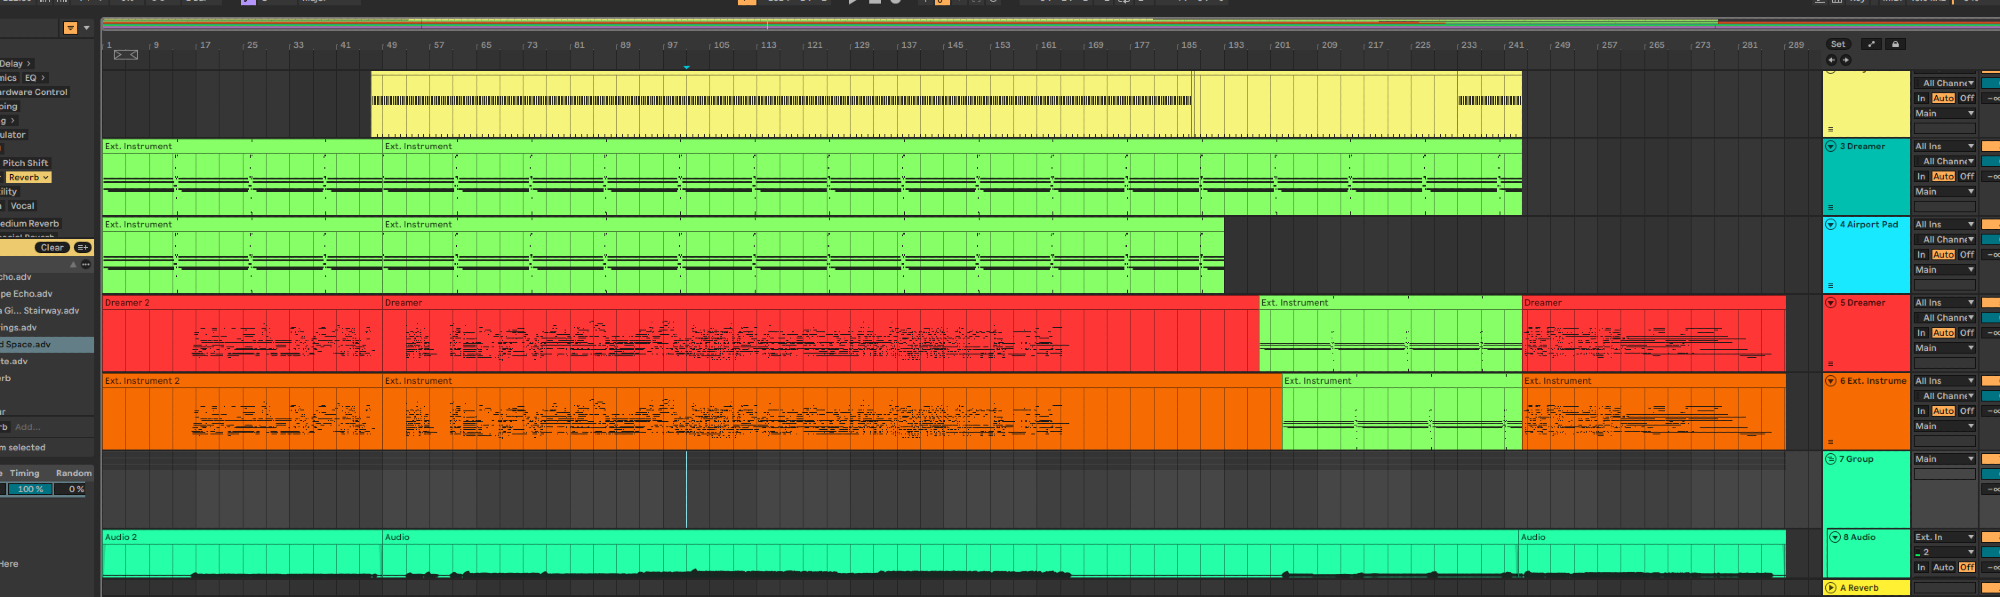The image size is (2000, 597).
Task: Switch 4 Airport Pad monitor to Off
Action: coord(1966,255)
